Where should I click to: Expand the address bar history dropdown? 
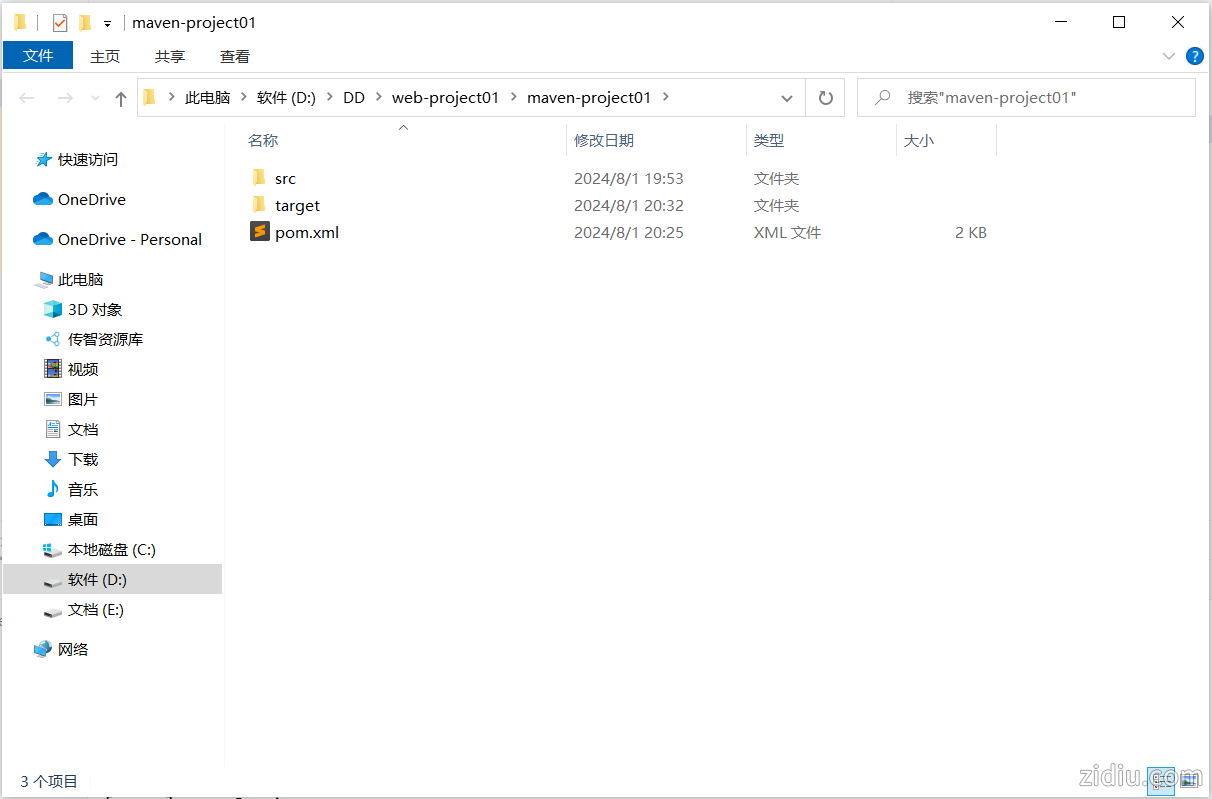787,97
